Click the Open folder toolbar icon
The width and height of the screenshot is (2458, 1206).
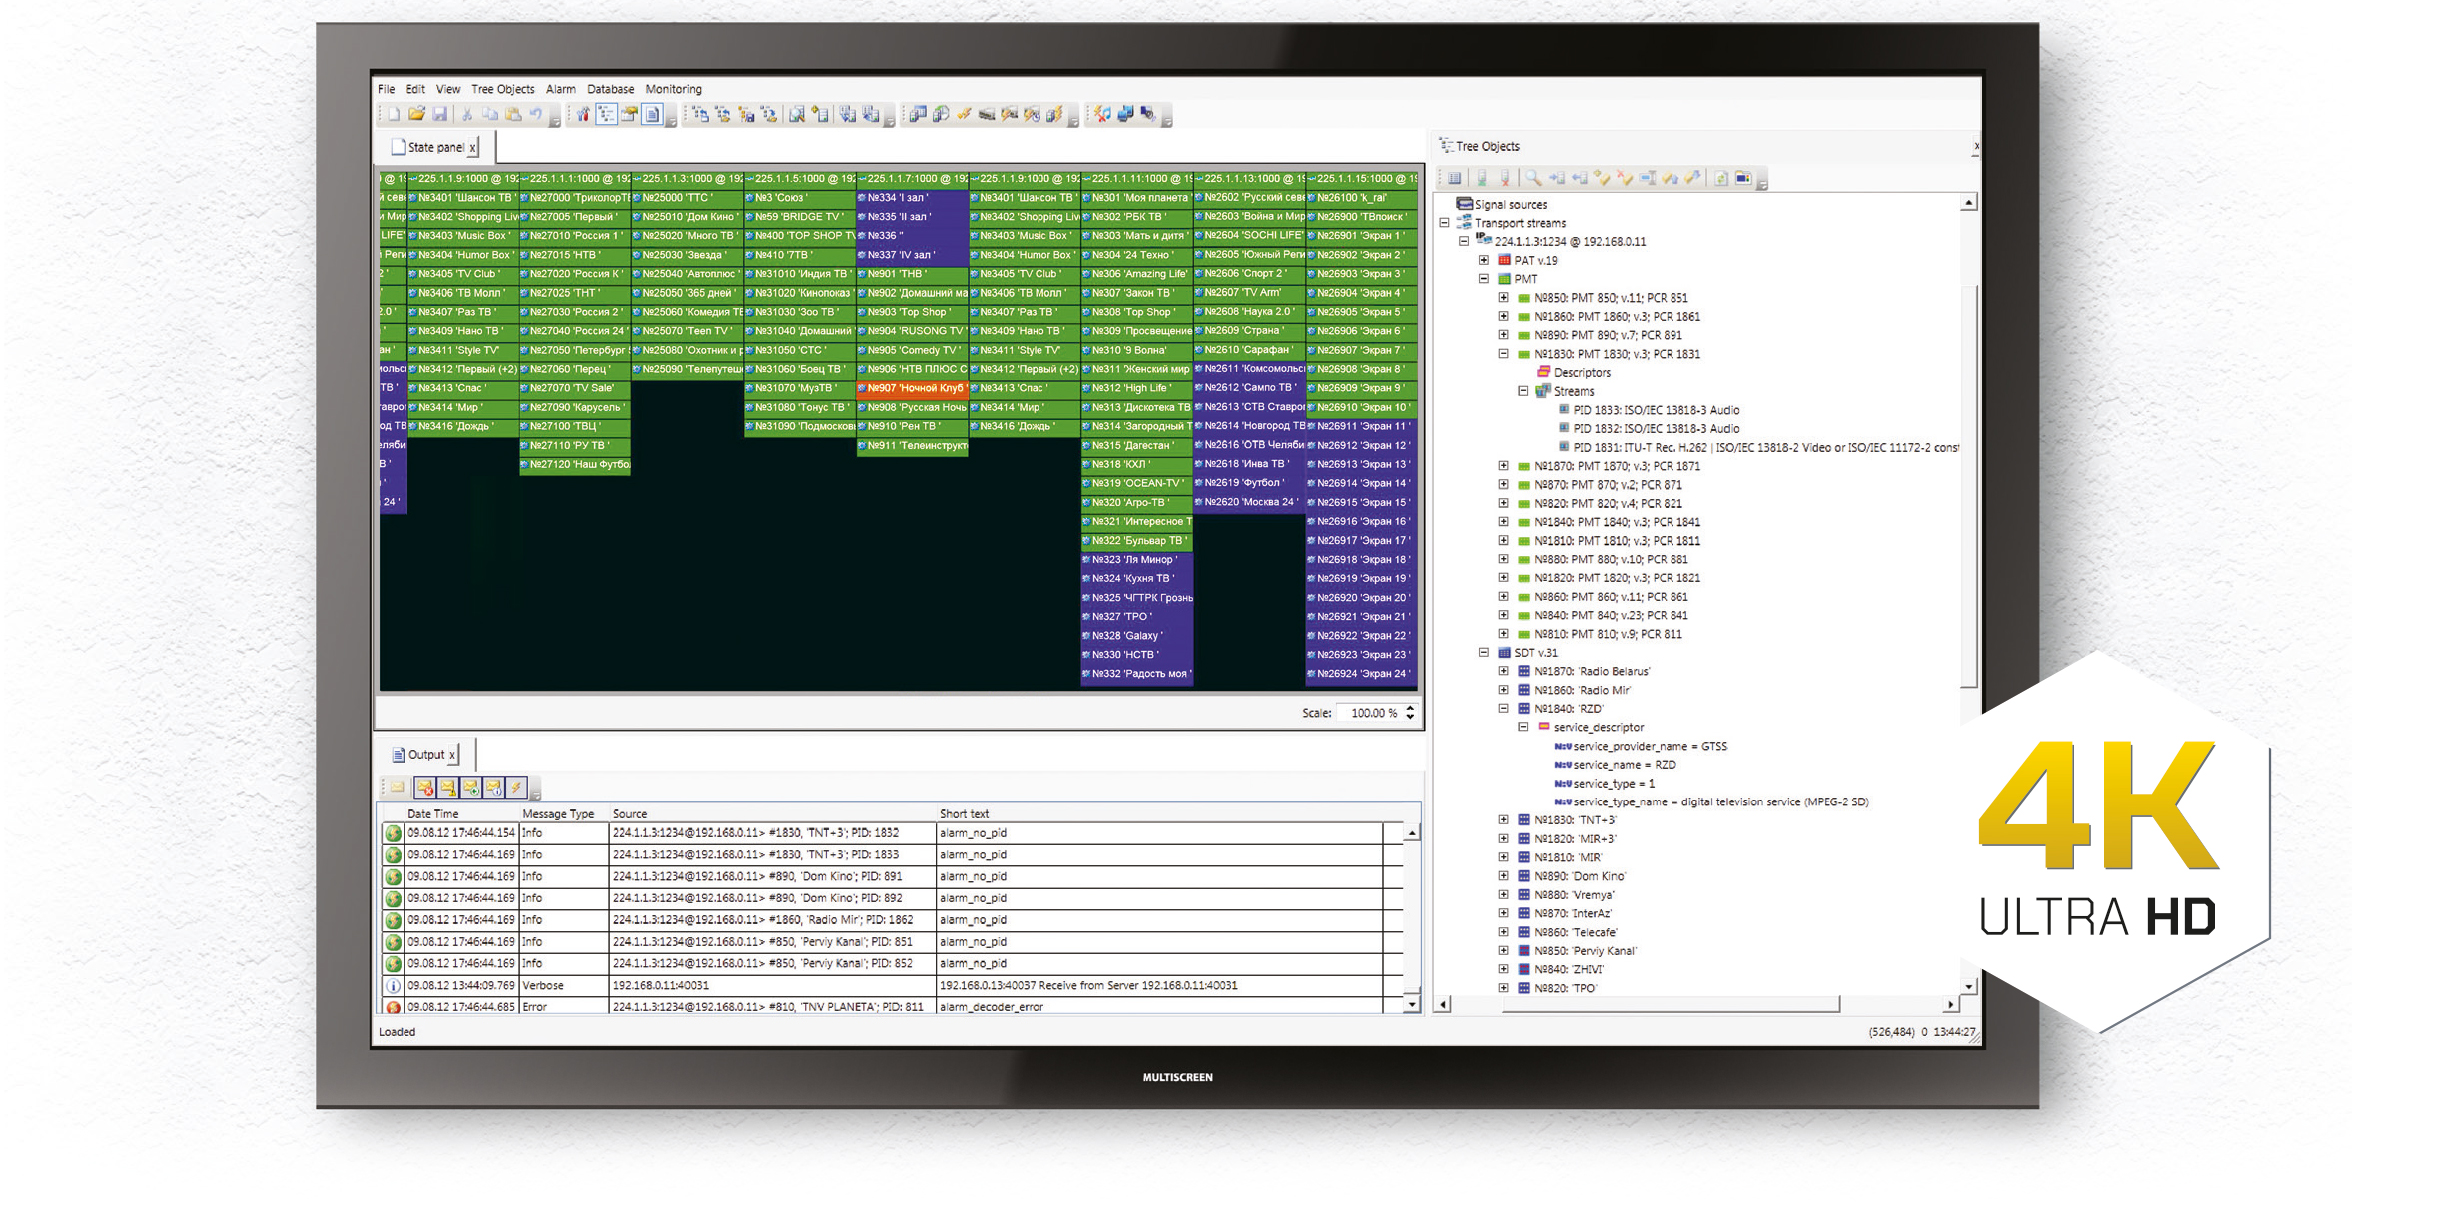point(416,115)
